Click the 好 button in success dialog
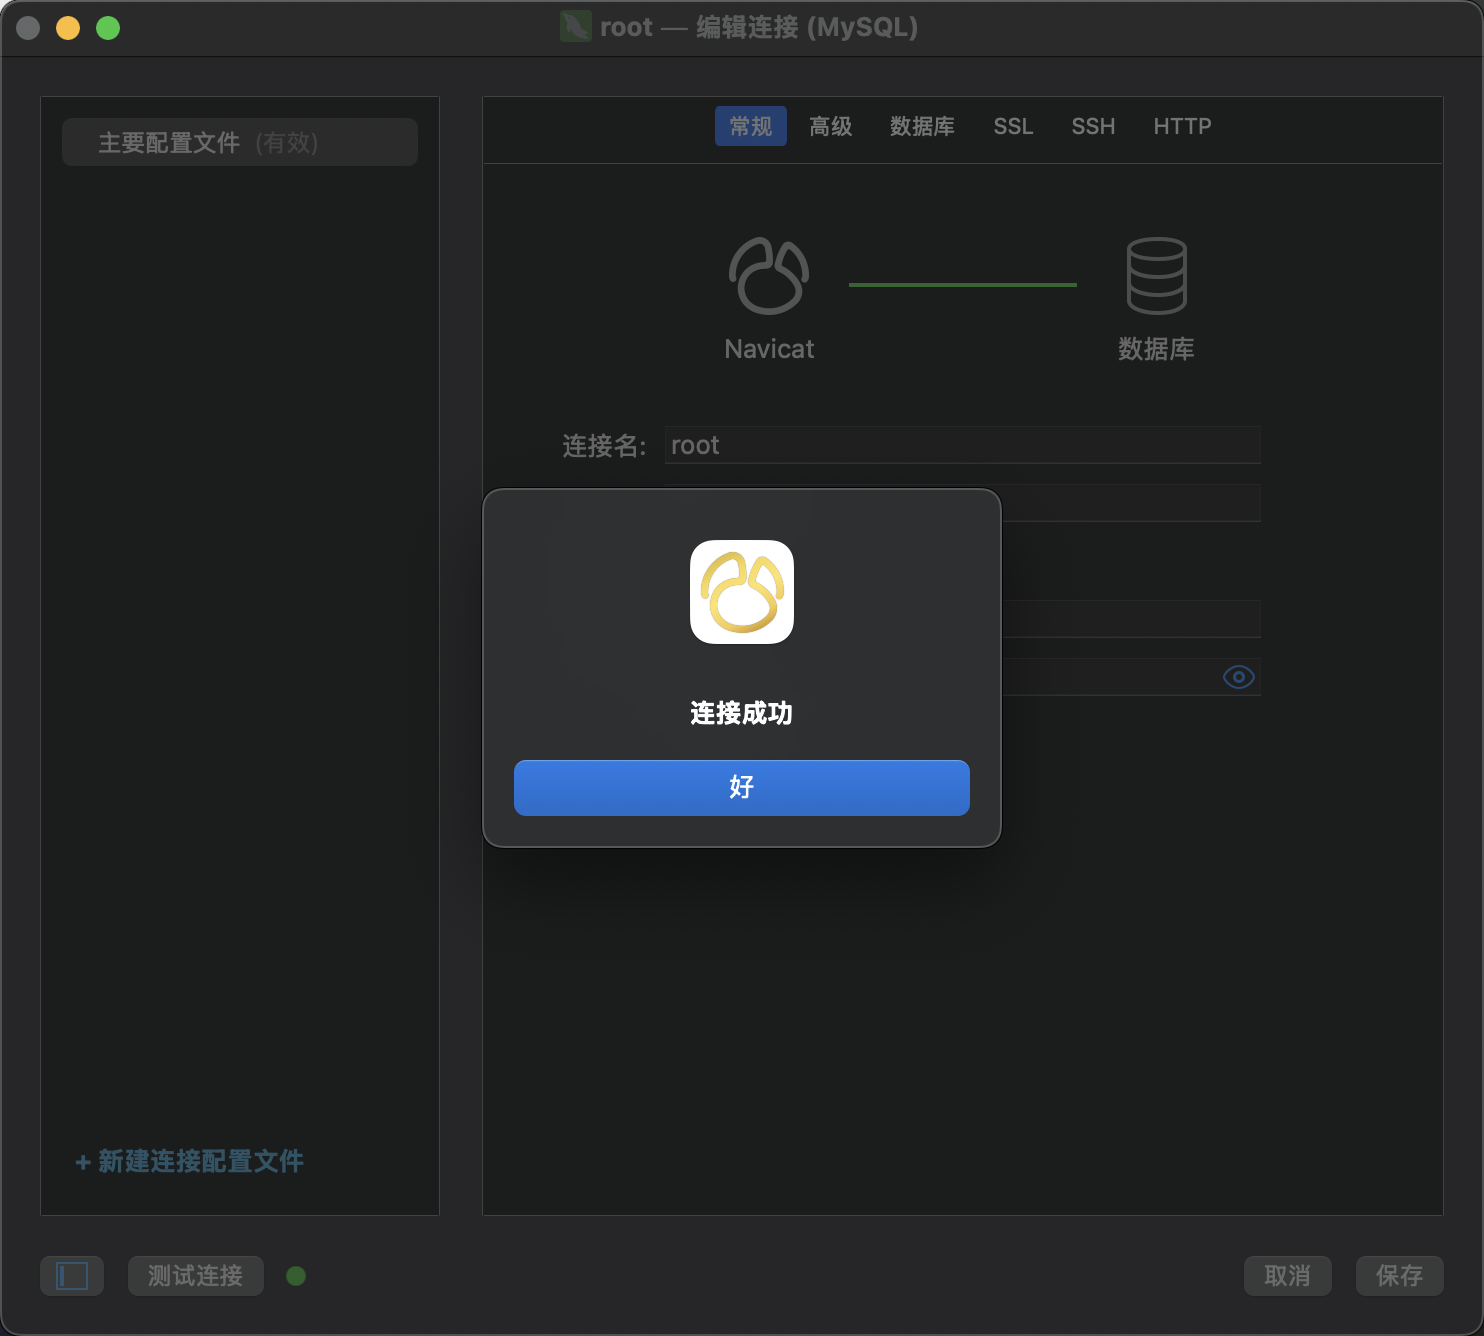The height and width of the screenshot is (1336, 1484). click(741, 787)
